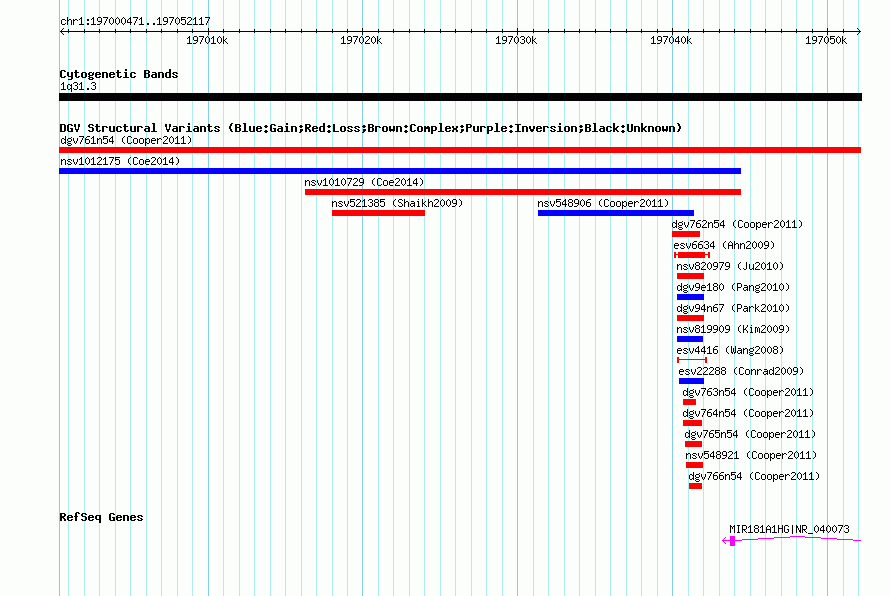Select the red nsv1010729 loss bar

coord(523,192)
